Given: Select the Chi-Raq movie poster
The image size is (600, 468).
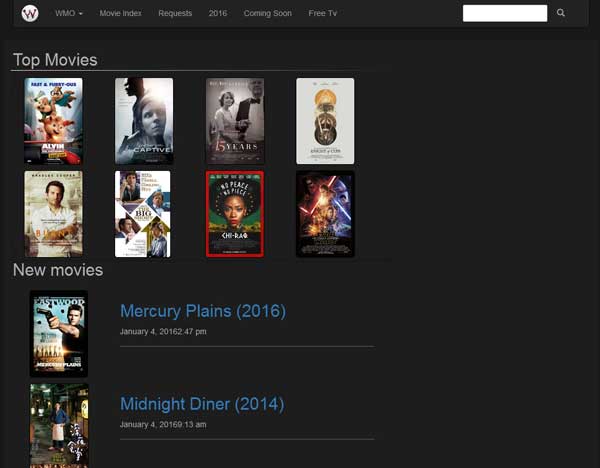Looking at the screenshot, I should pos(235,214).
